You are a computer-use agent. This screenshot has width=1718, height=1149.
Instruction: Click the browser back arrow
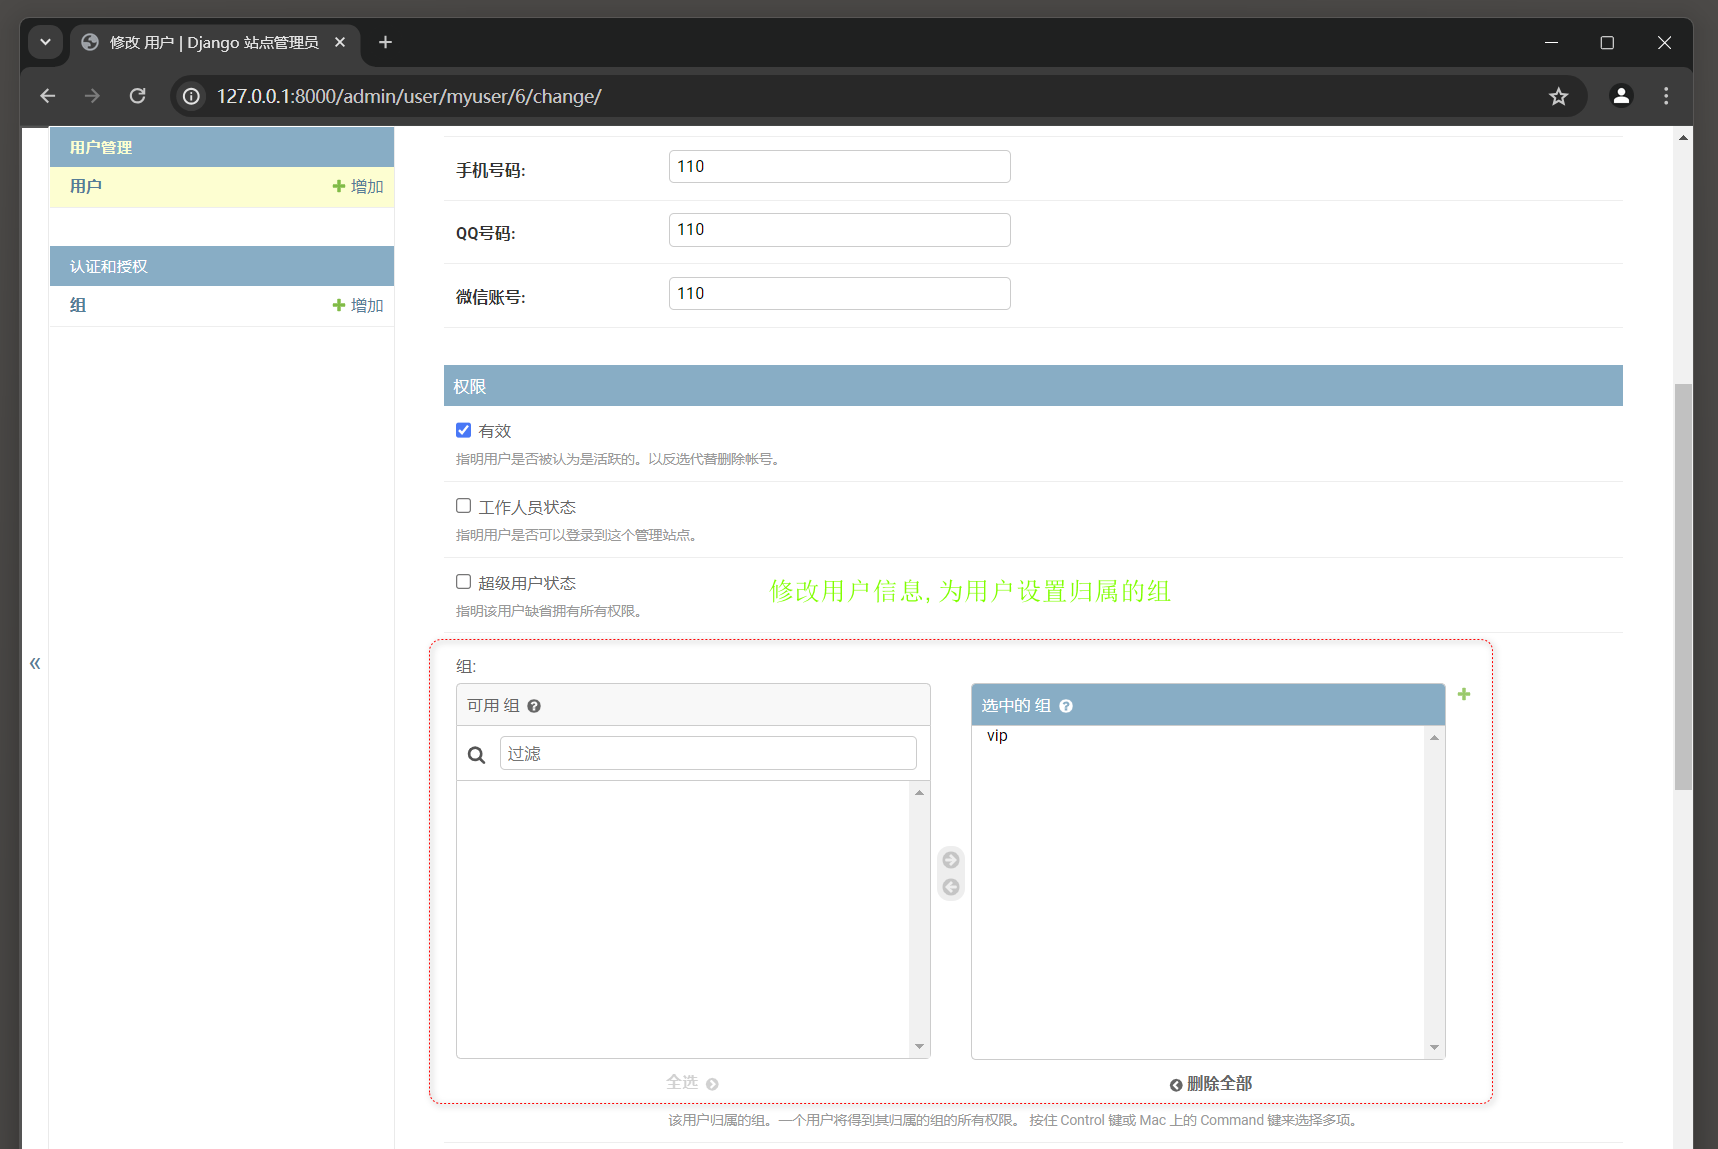point(47,96)
